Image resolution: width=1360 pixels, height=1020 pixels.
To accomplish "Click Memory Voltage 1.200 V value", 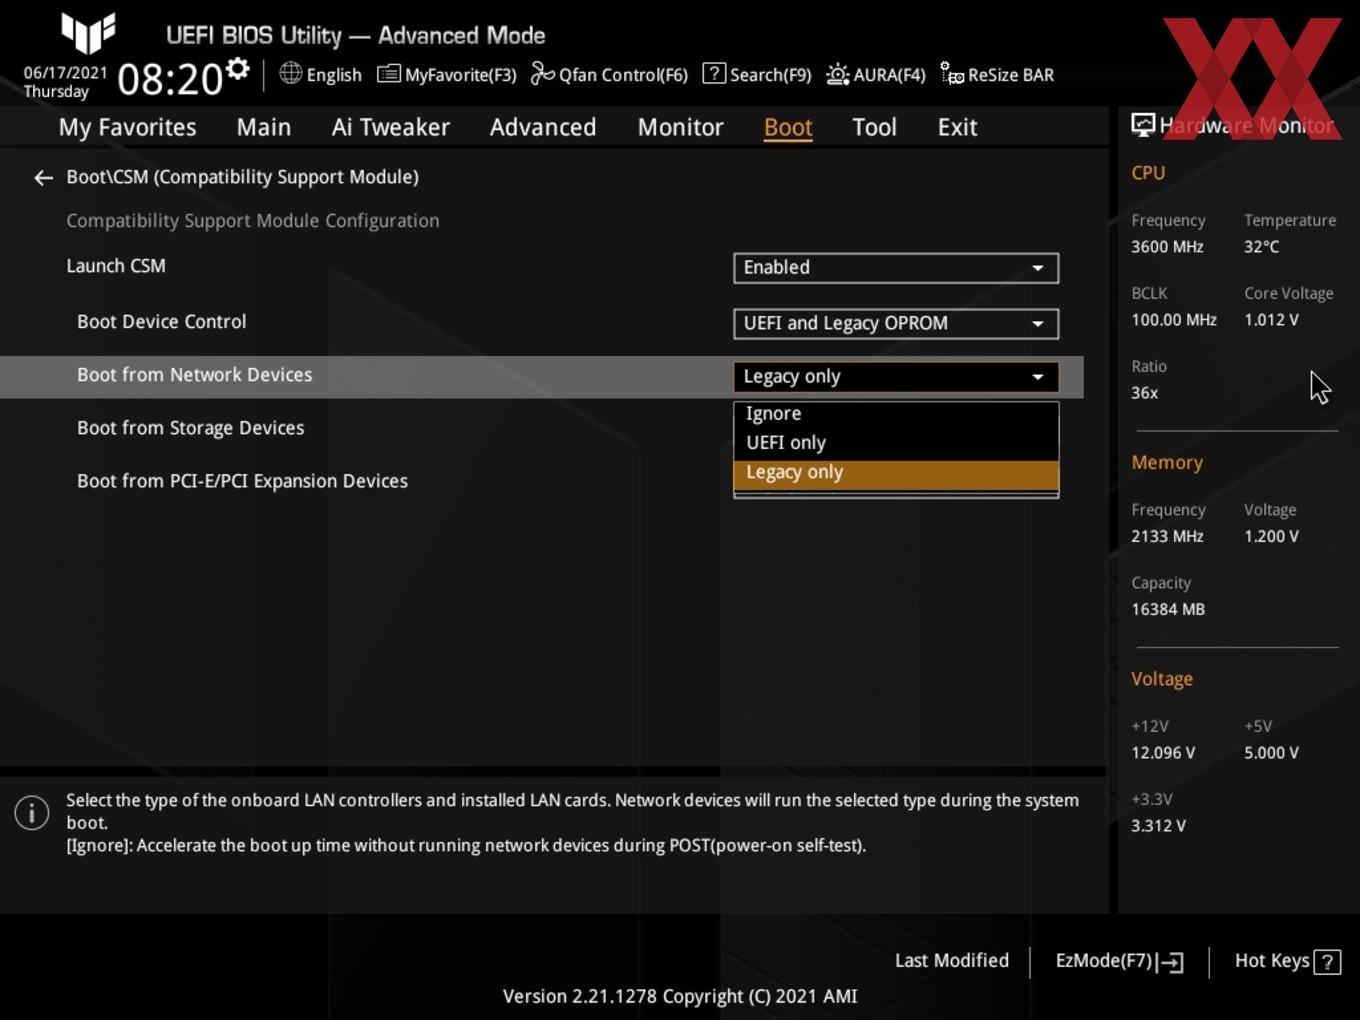I will [x=1271, y=536].
